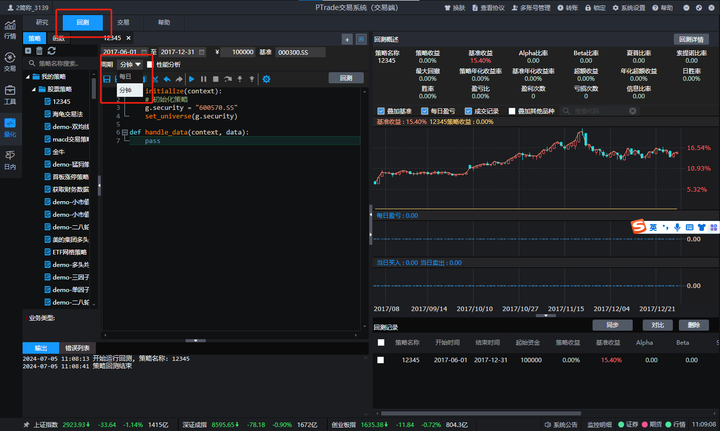Click the refresh strategy list icon

coord(50,50)
